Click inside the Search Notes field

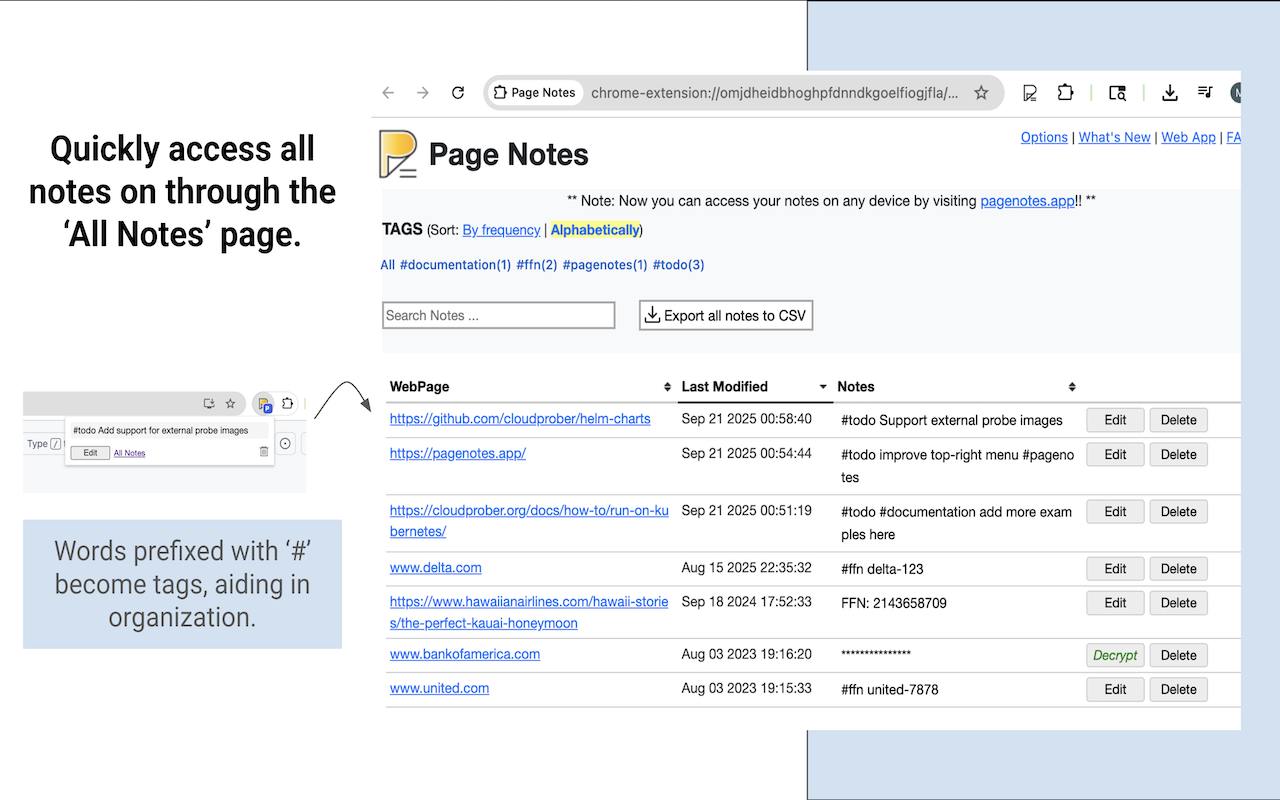498,315
